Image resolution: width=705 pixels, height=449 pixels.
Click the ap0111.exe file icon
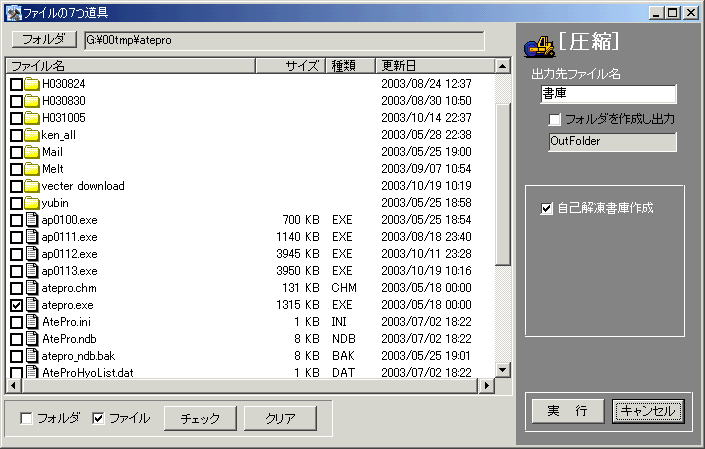click(x=32, y=237)
